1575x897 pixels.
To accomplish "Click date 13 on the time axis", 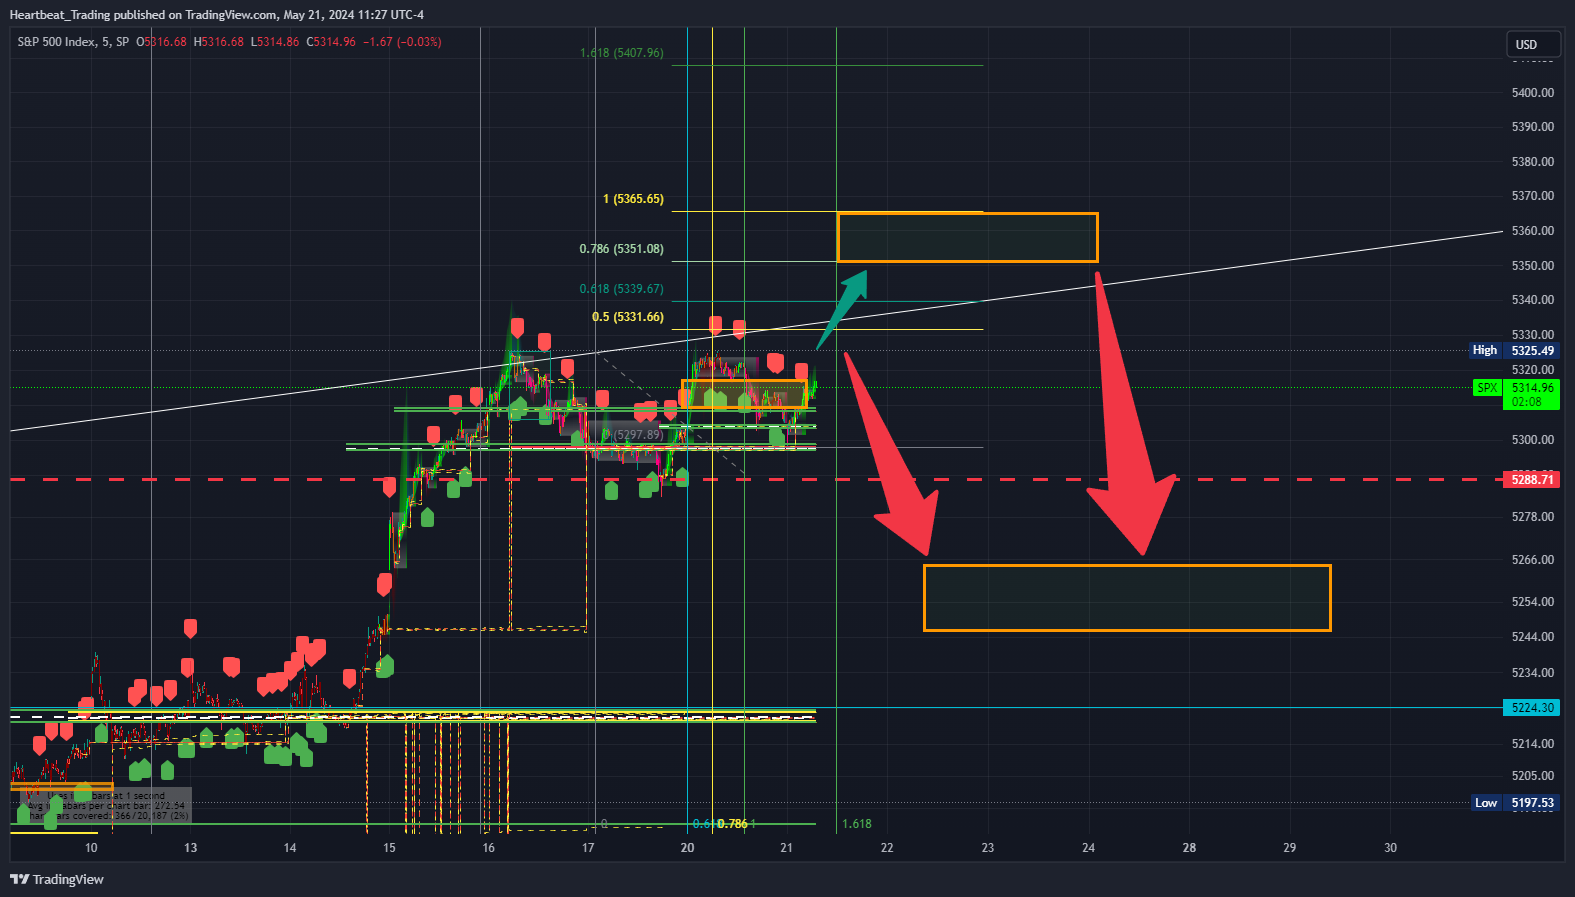I will click(x=190, y=848).
